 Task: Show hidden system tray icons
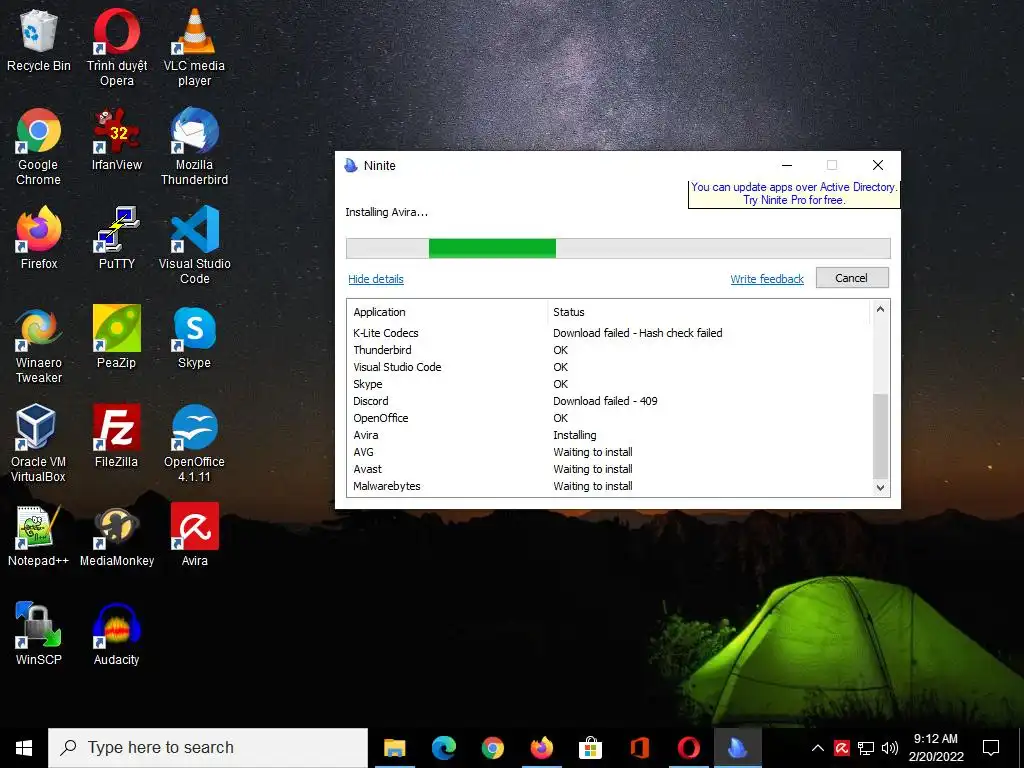point(818,748)
